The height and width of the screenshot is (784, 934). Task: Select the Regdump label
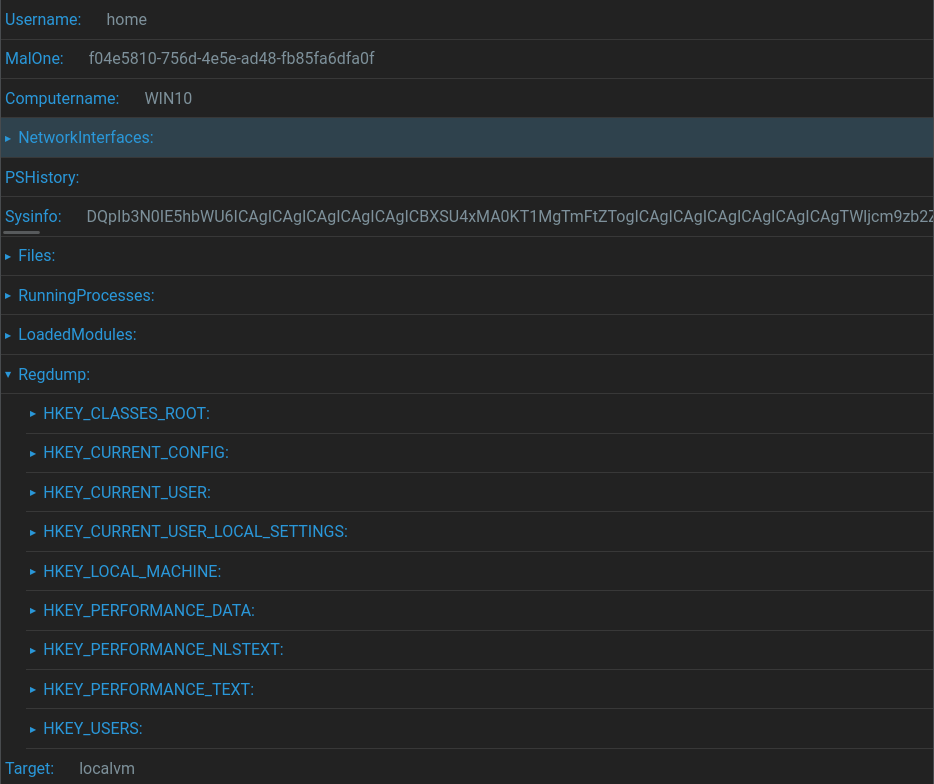coord(54,375)
